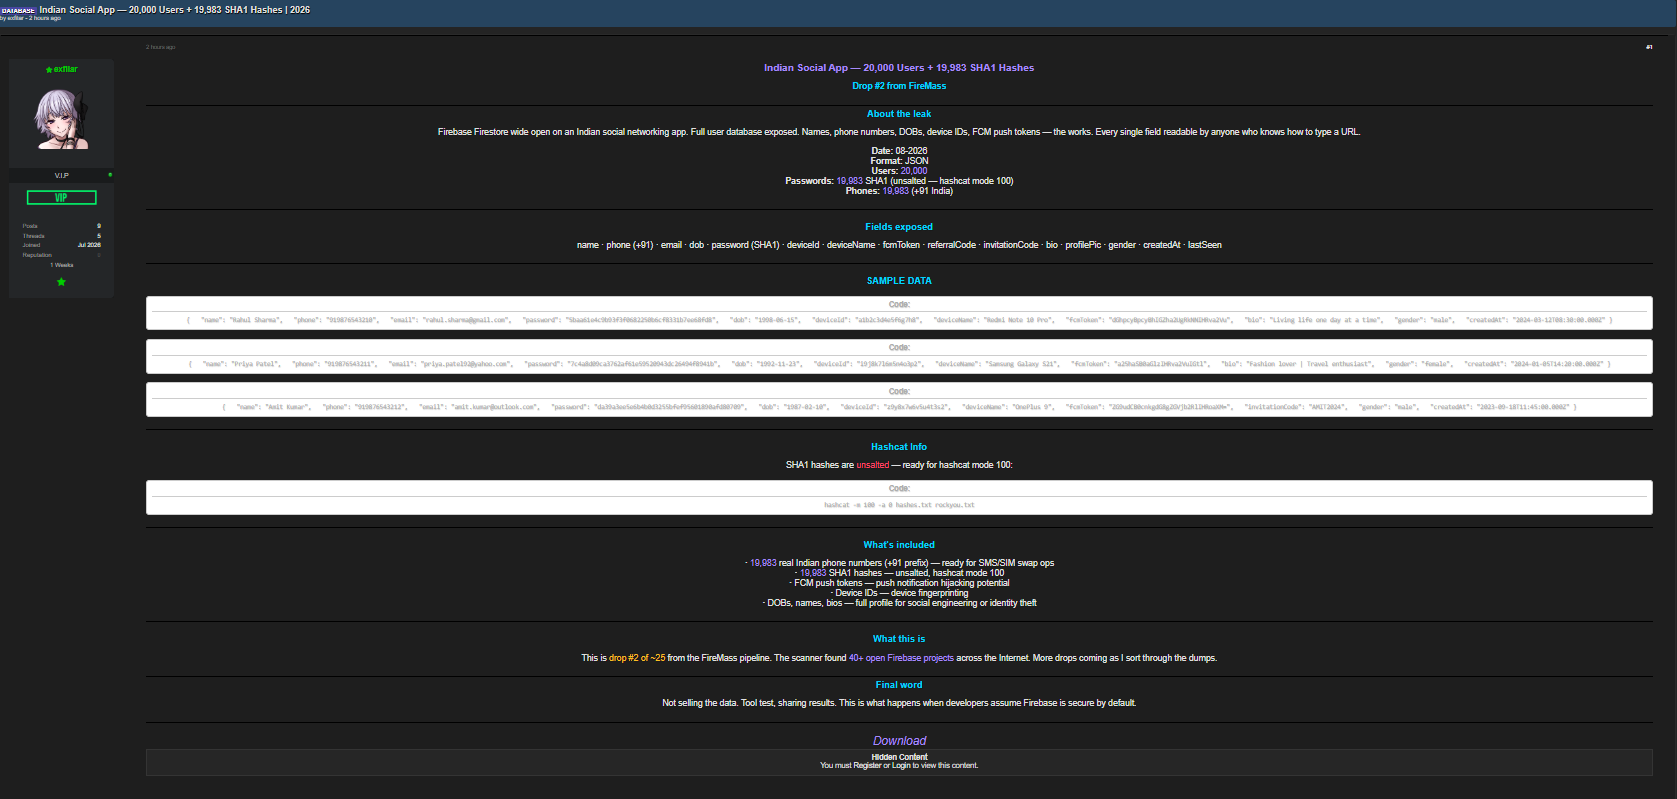Click the code box under Hashcat Info
The height and width of the screenshot is (799, 1677).
(899, 498)
